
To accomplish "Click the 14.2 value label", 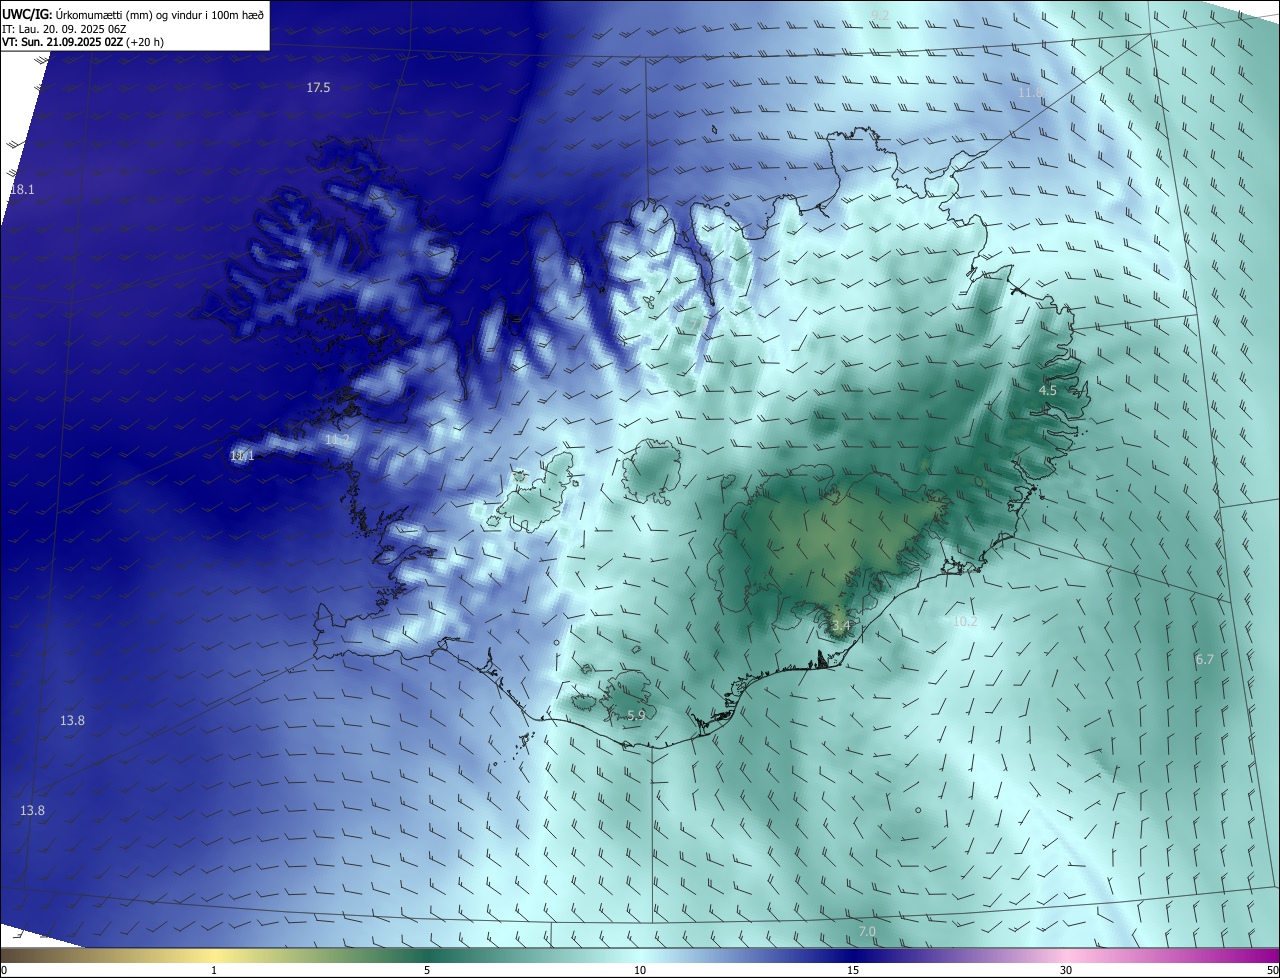I will [x=338, y=440].
